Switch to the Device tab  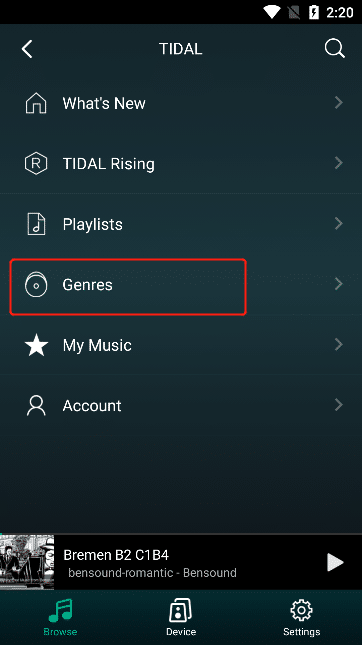coord(181,617)
